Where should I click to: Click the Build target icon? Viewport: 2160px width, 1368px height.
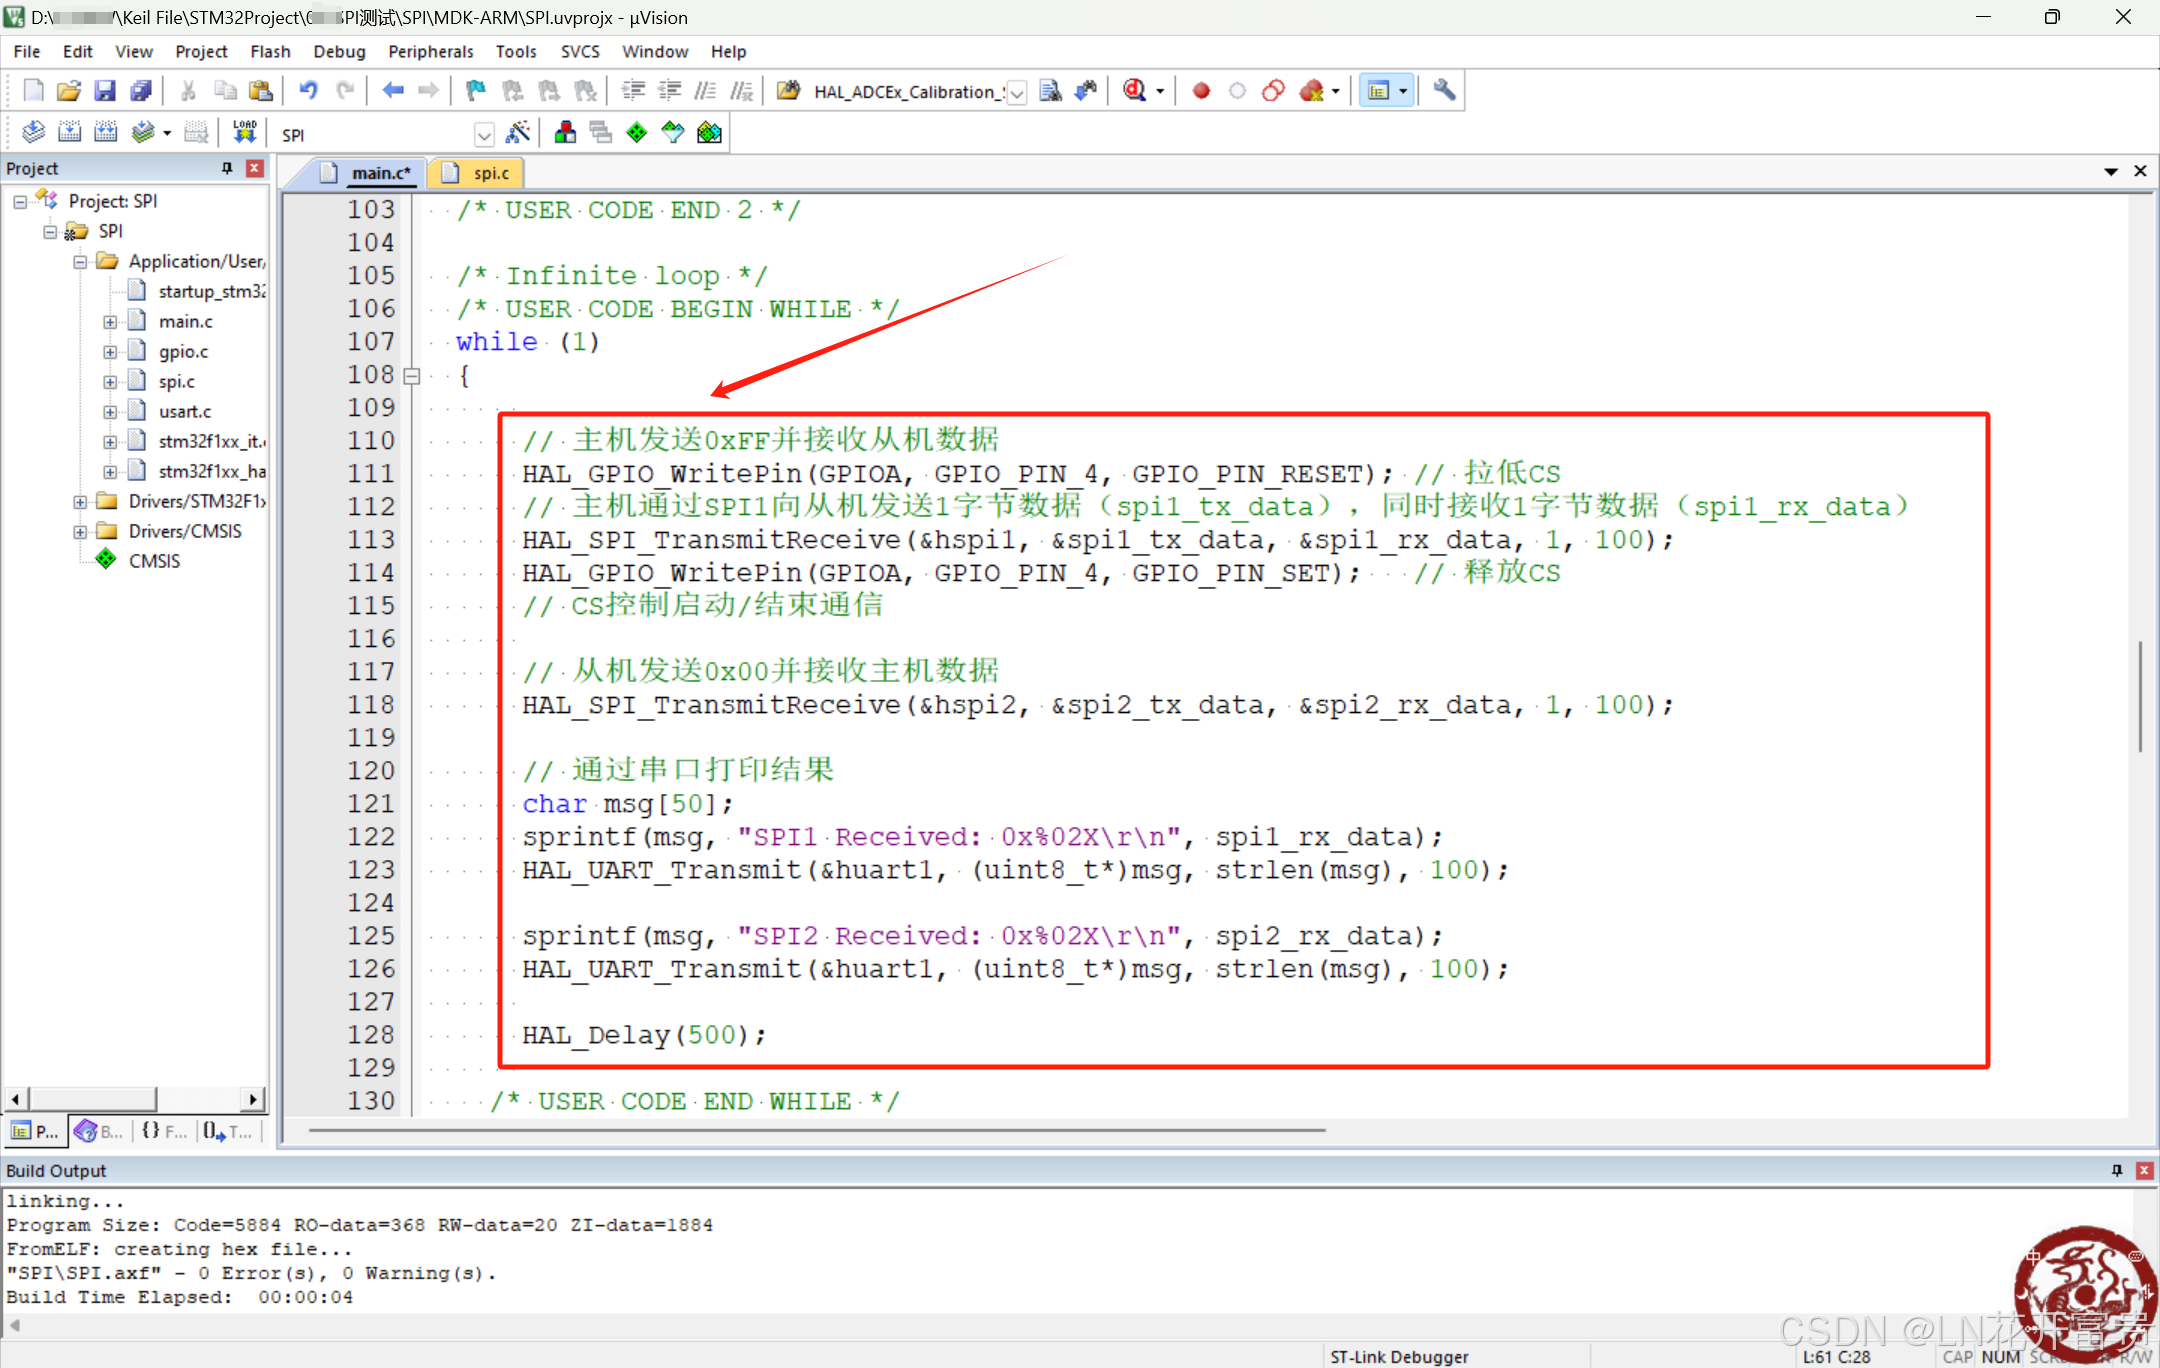70,133
